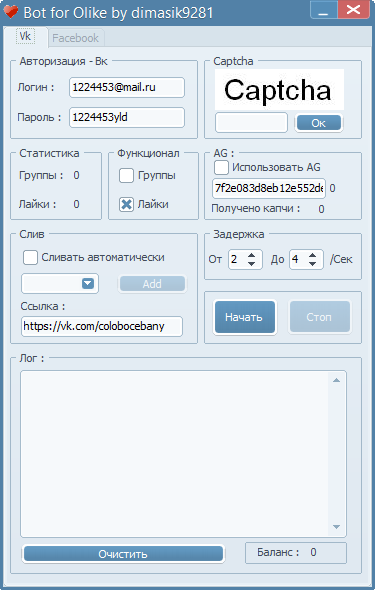The image size is (375, 590).
Task: Start the bot with Начать button
Action: coord(244,317)
